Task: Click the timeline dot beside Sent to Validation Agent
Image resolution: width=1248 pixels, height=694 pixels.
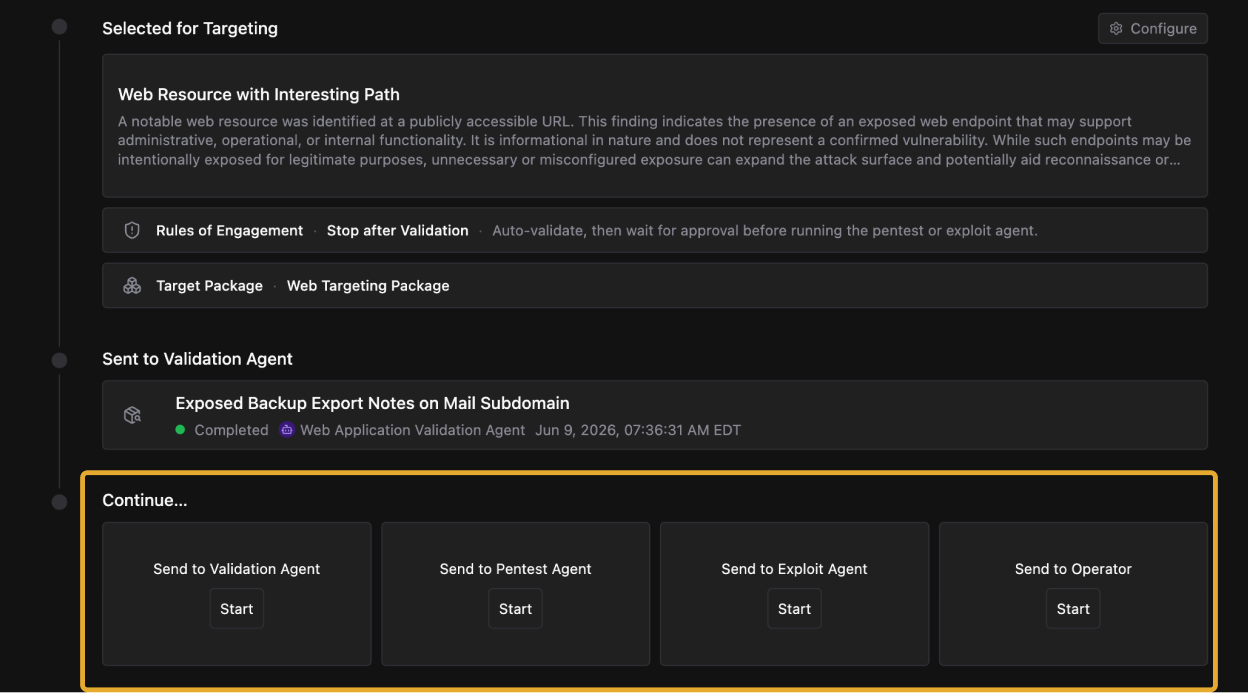Action: tap(59, 360)
